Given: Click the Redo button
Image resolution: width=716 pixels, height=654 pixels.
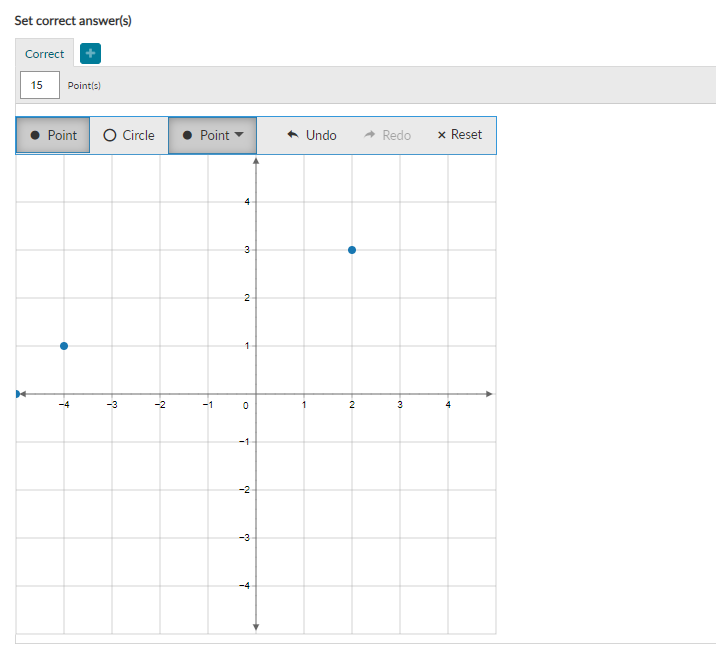Looking at the screenshot, I should [x=387, y=135].
